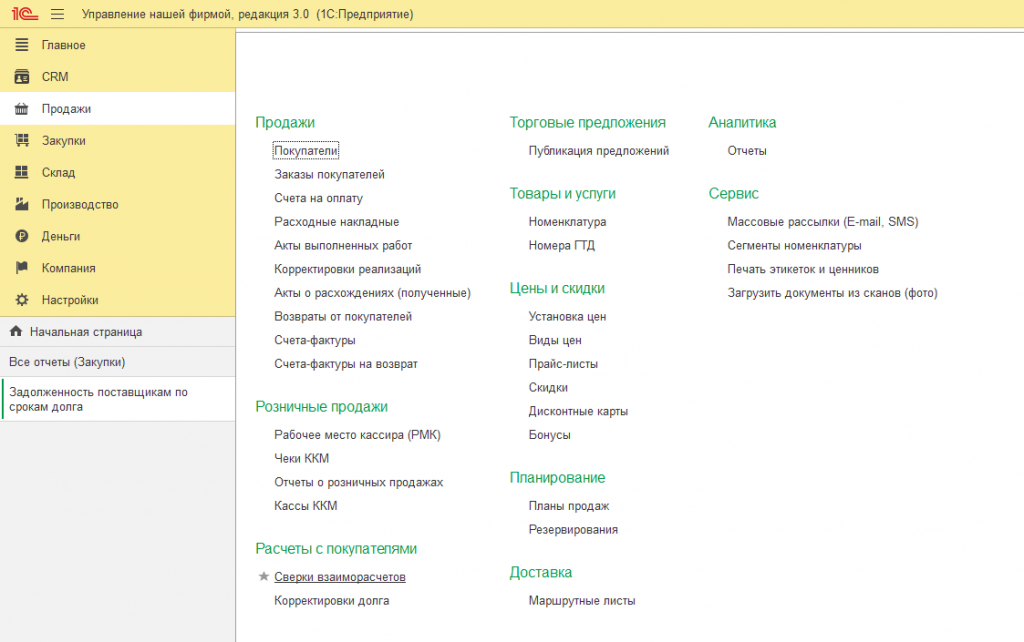Click the Настройки gear icon
The image size is (1024, 642).
(22, 300)
